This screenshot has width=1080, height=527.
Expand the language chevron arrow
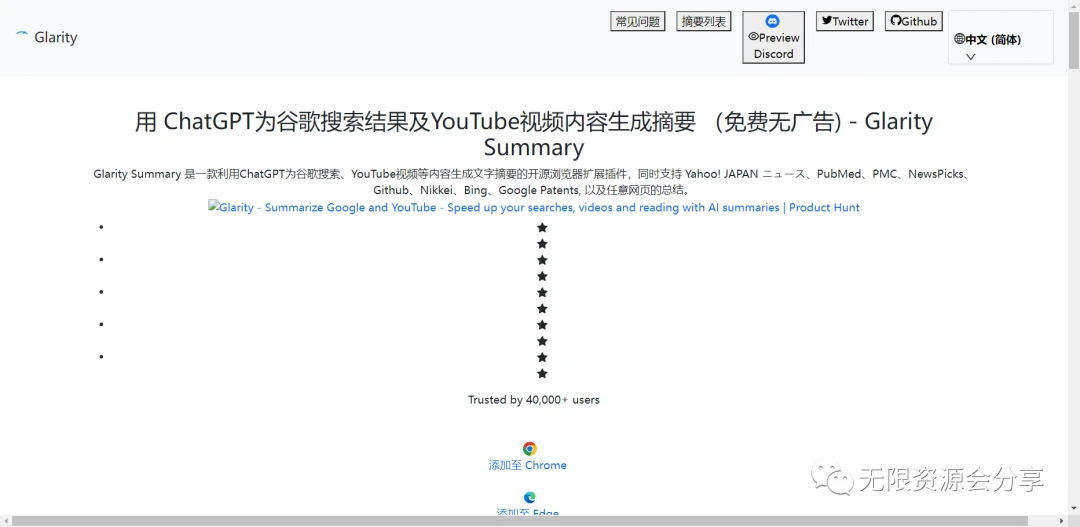(970, 56)
